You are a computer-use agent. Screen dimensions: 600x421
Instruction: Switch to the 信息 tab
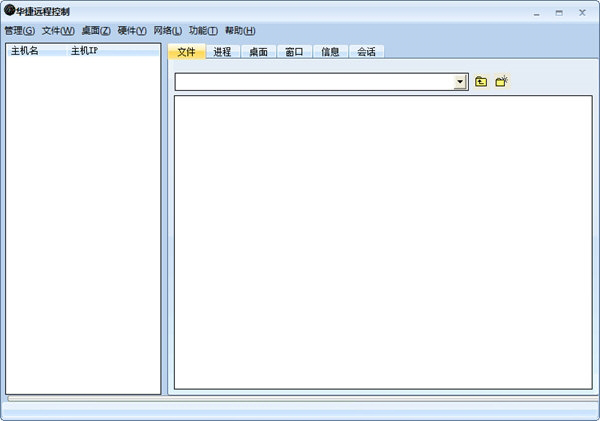[330, 52]
